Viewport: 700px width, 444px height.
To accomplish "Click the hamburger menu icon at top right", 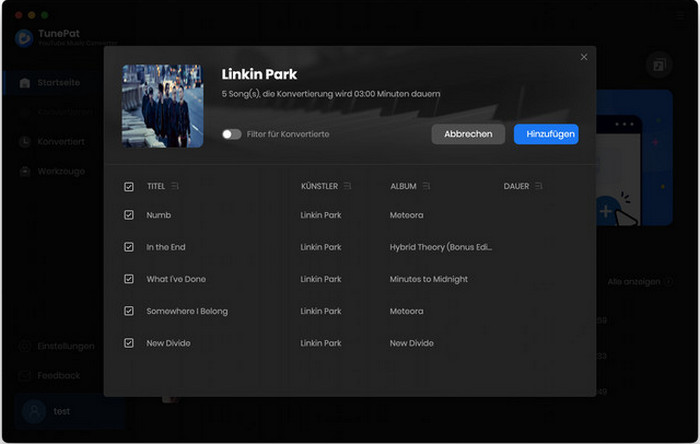I will click(679, 16).
